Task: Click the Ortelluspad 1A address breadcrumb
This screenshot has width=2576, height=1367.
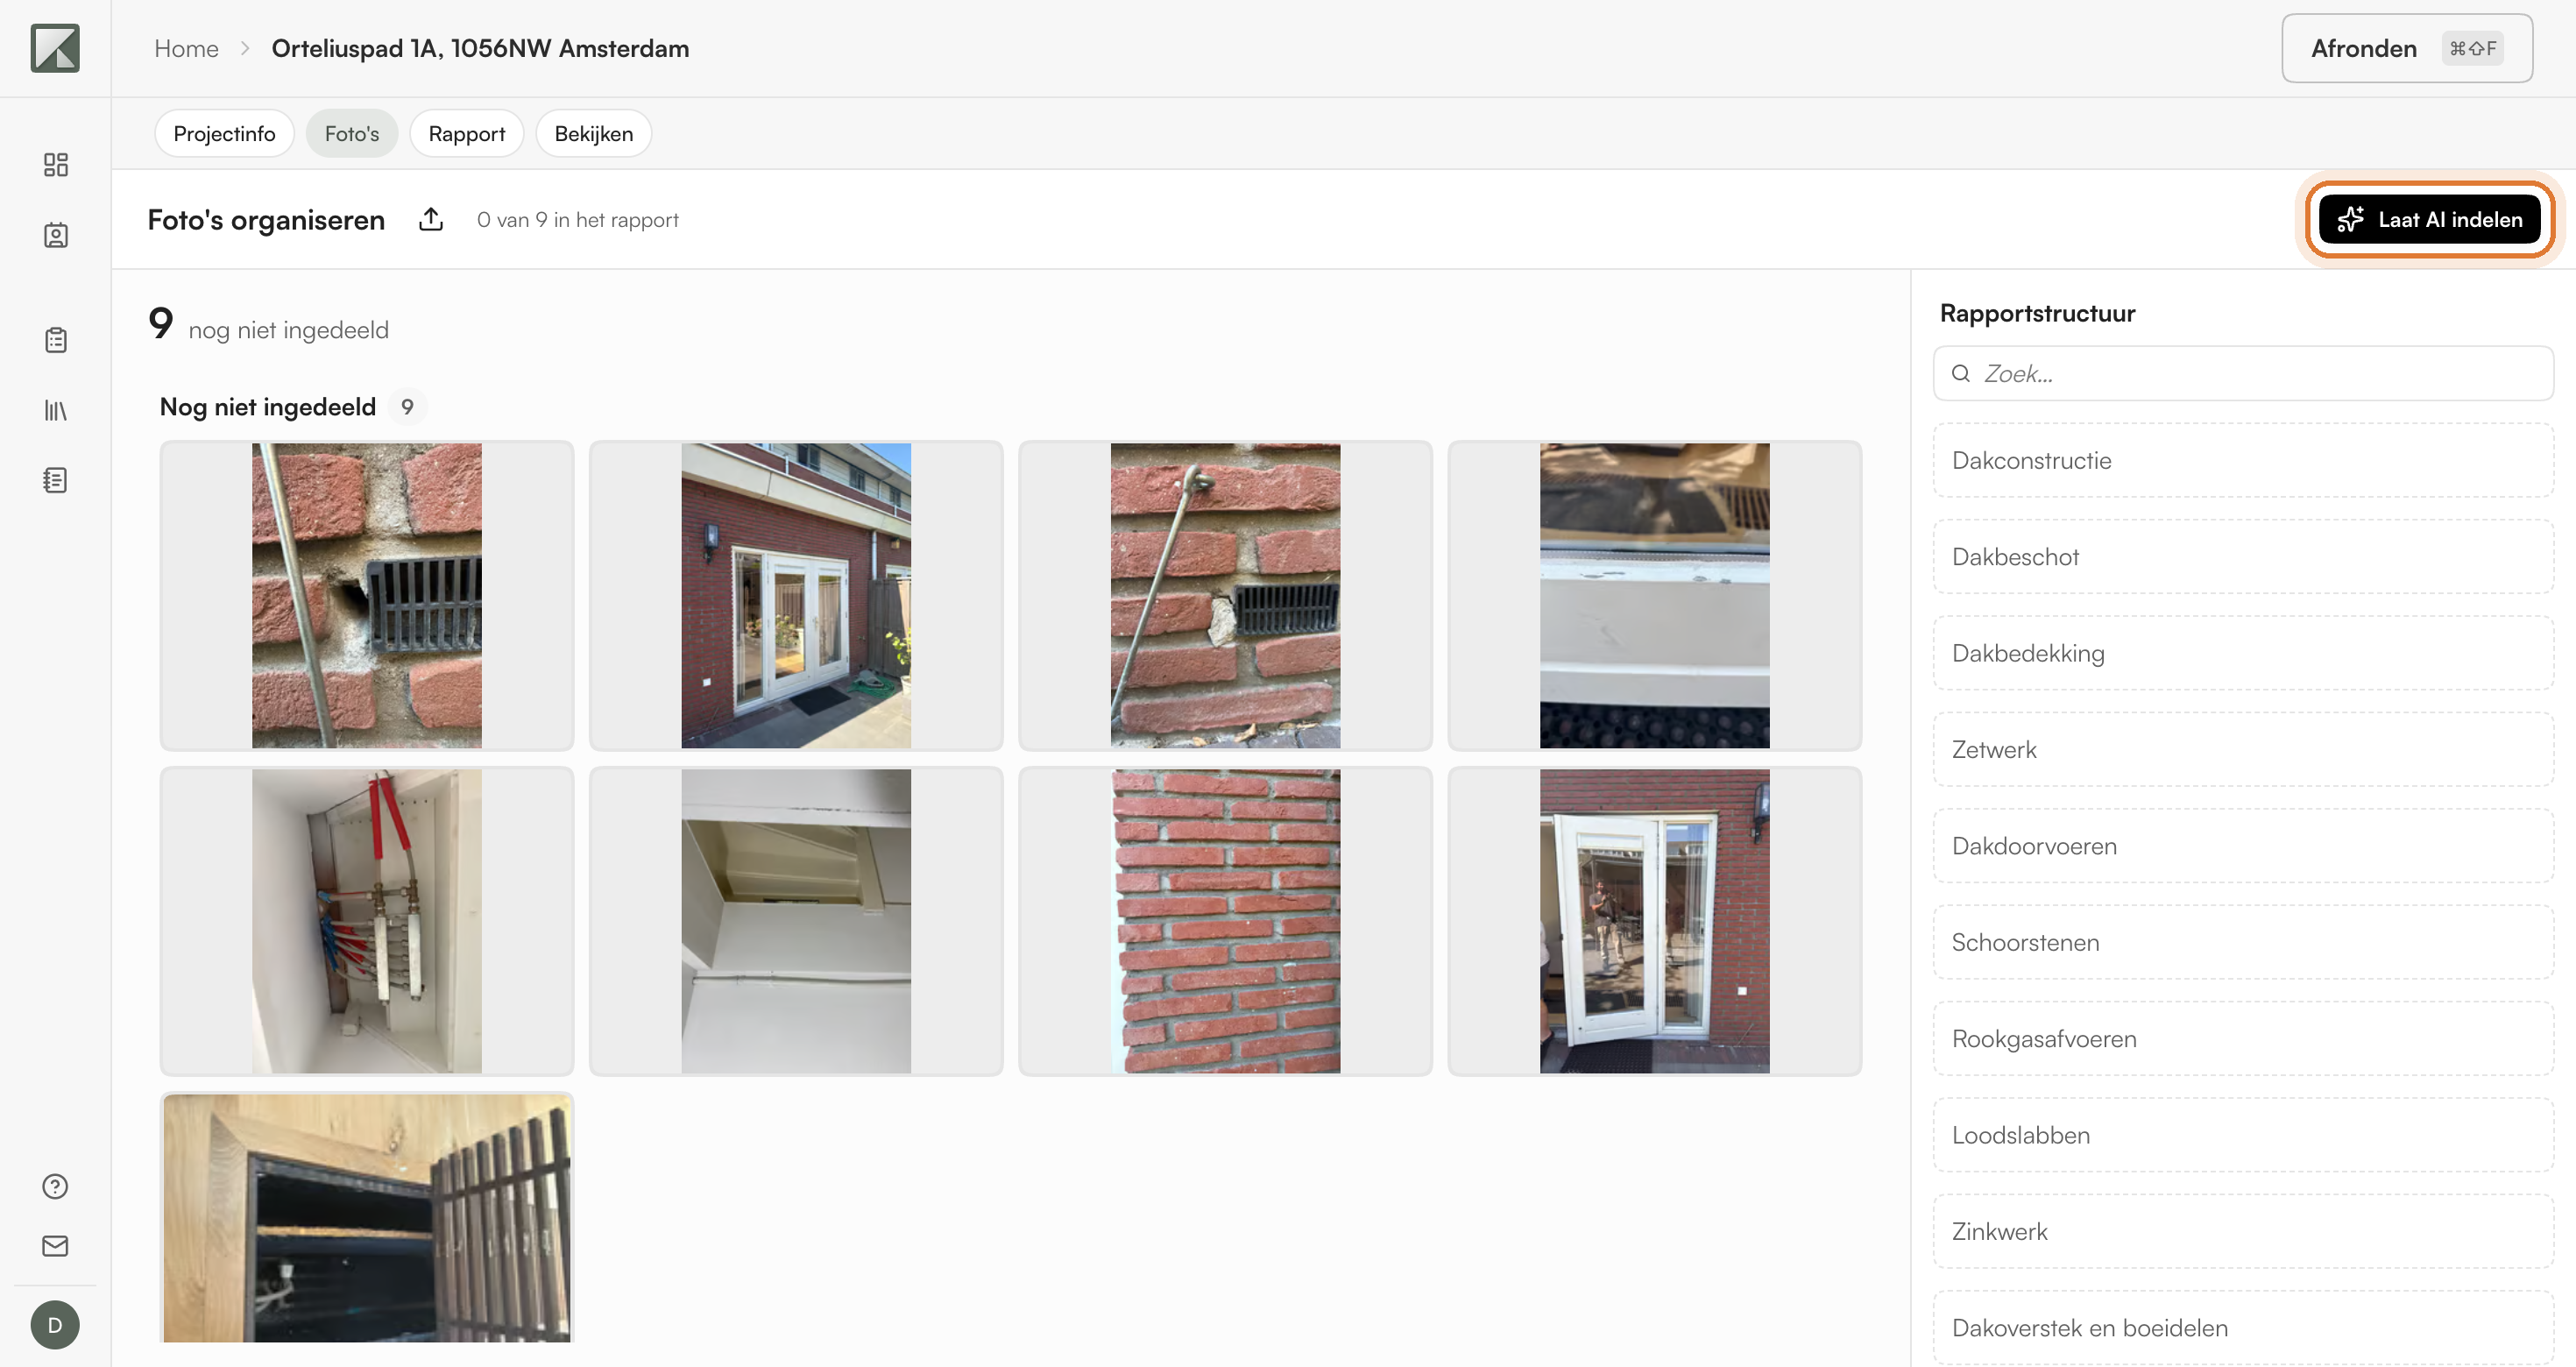Action: (x=480, y=48)
